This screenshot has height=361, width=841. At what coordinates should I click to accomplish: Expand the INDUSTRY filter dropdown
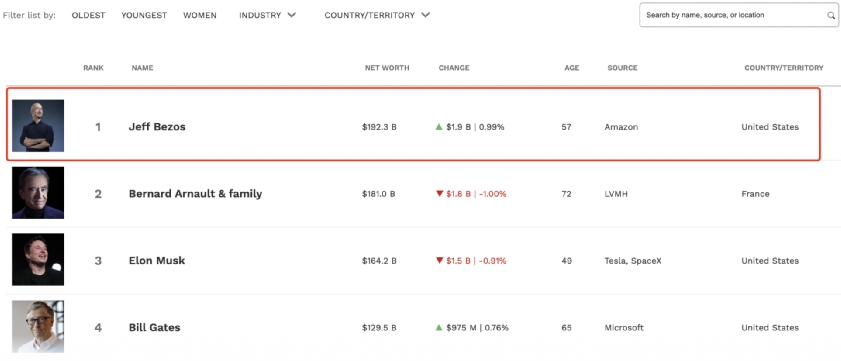267,16
